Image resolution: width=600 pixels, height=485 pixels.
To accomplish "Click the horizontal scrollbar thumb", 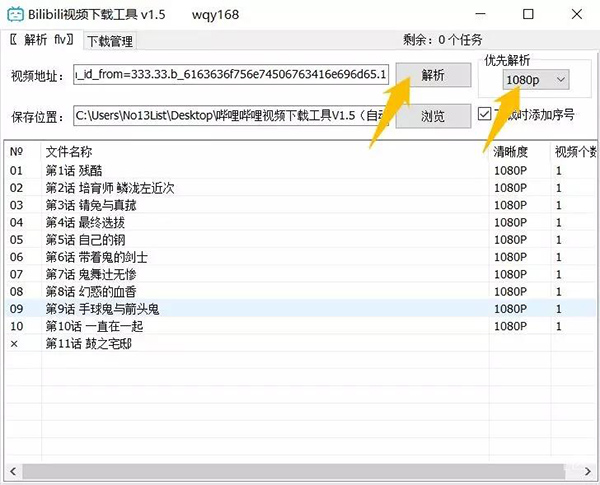I will click(294, 471).
